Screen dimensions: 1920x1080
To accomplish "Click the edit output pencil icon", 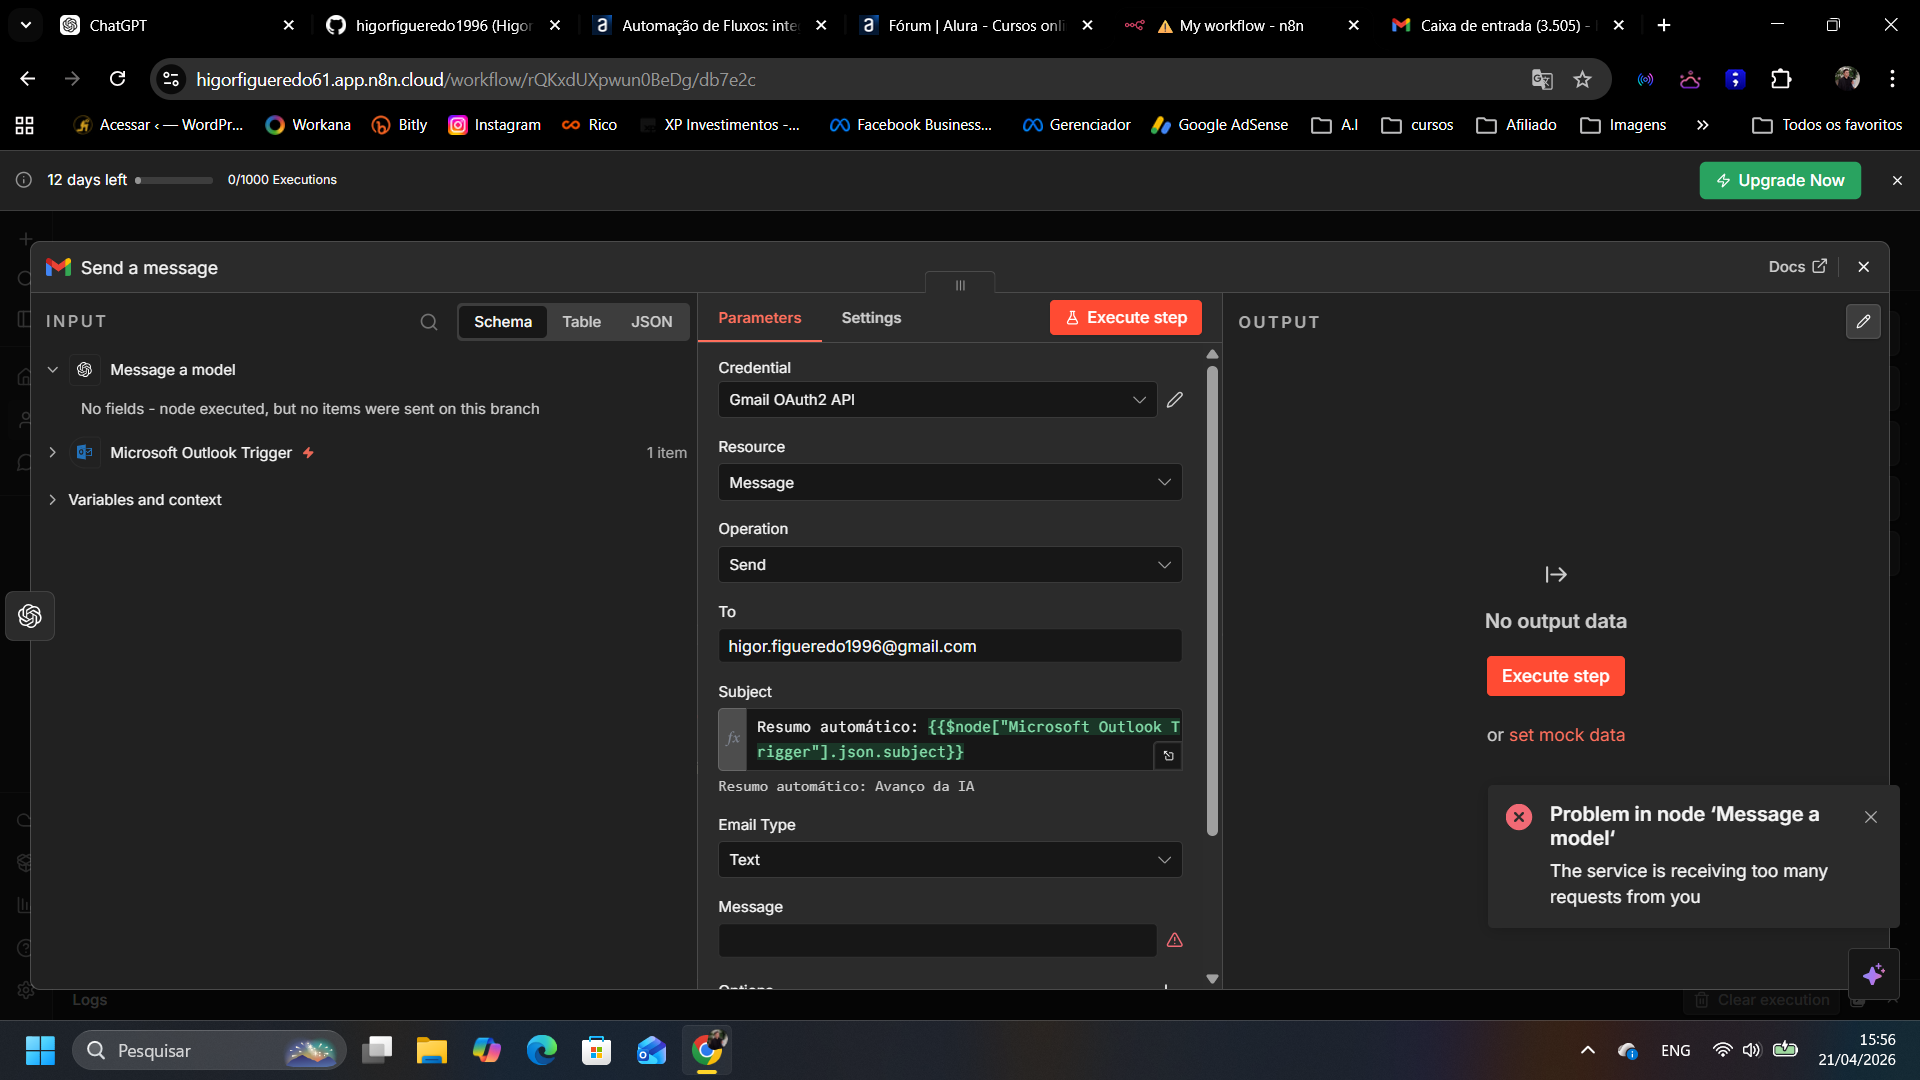I will pyautogui.click(x=1863, y=322).
